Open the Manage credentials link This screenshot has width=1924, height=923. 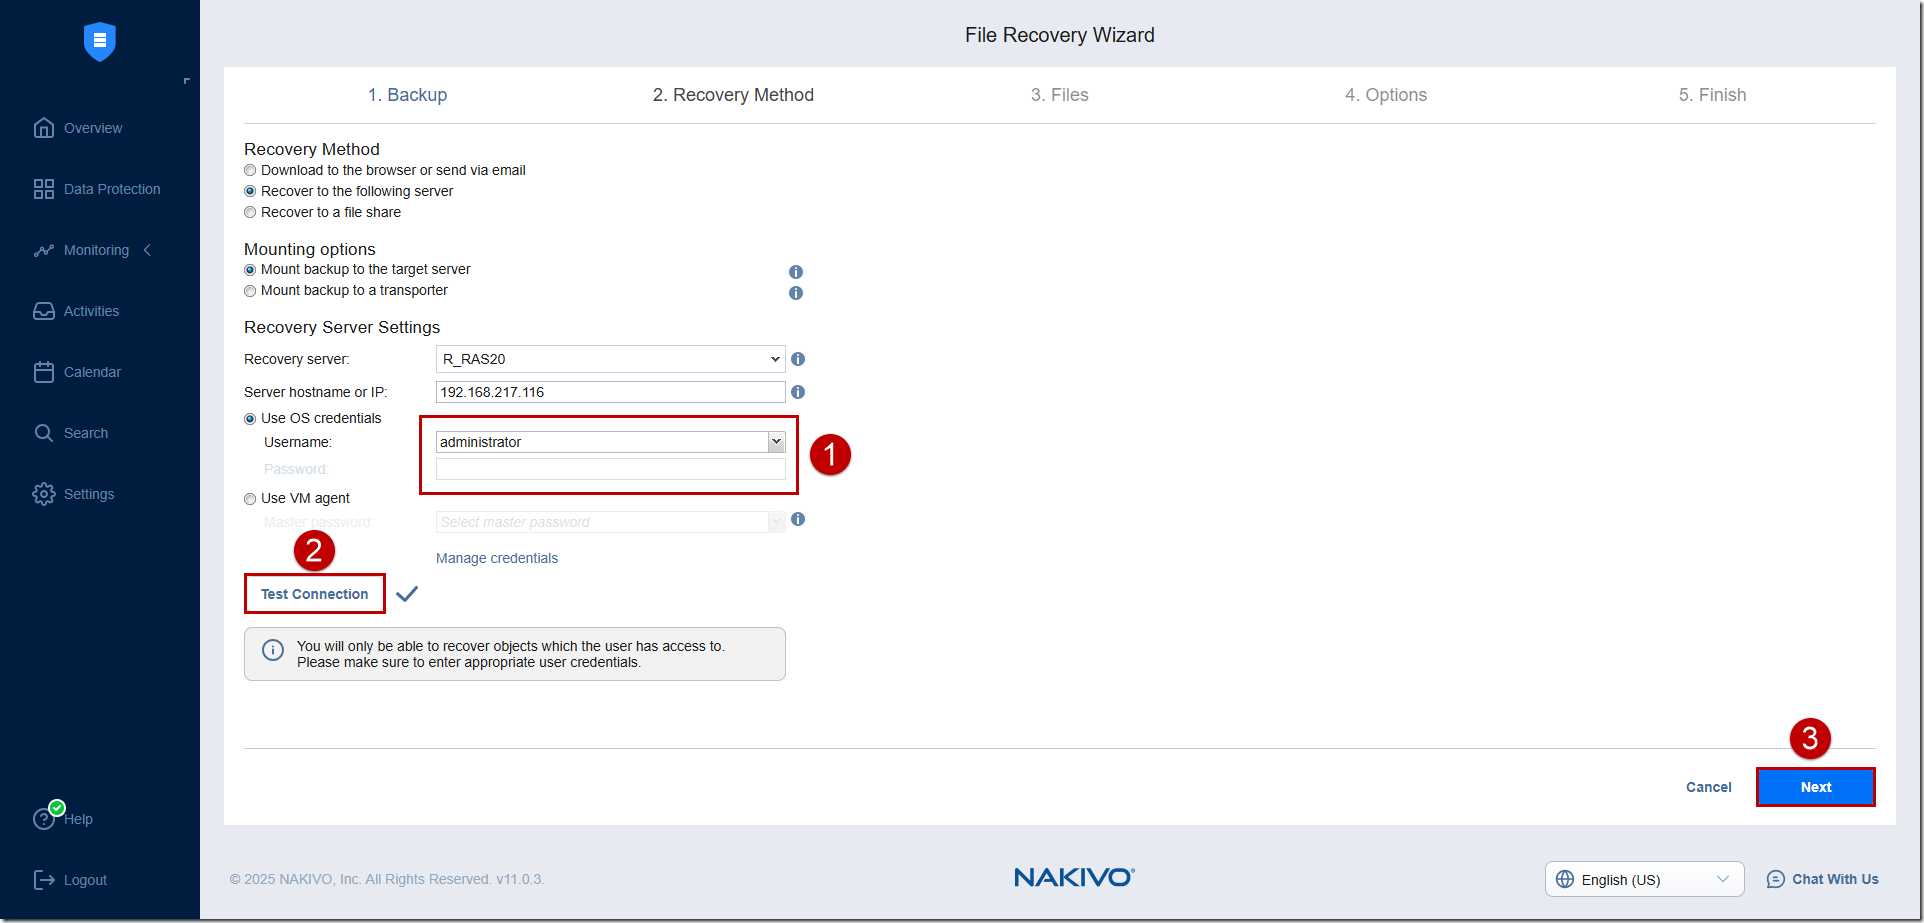tap(497, 558)
